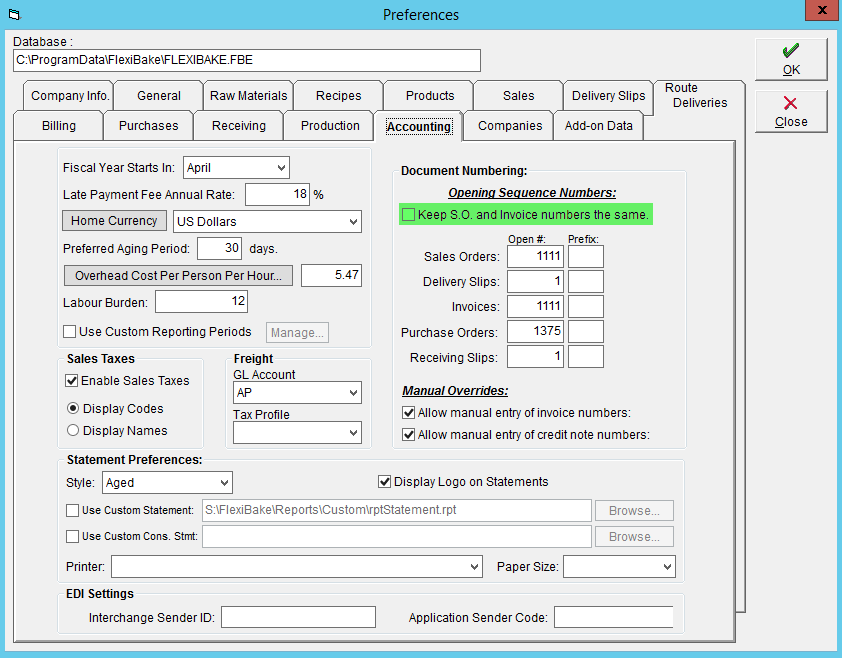The width and height of the screenshot is (842, 658).
Task: Click the Purchase Orders Prefix field
Action: [585, 331]
